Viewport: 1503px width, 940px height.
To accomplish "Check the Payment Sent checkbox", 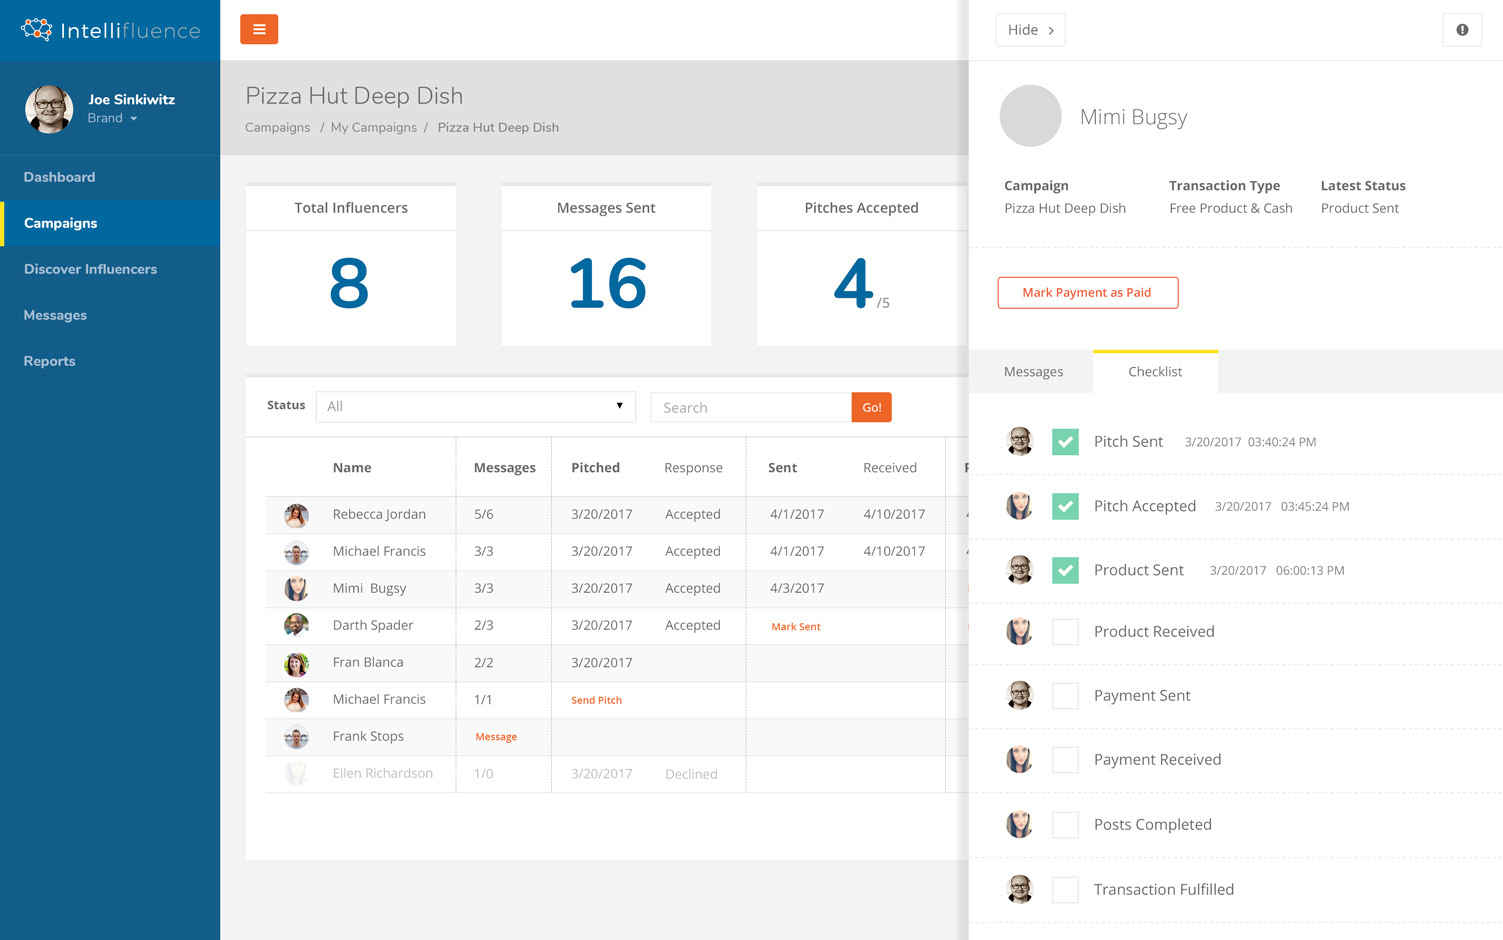I will (1065, 695).
